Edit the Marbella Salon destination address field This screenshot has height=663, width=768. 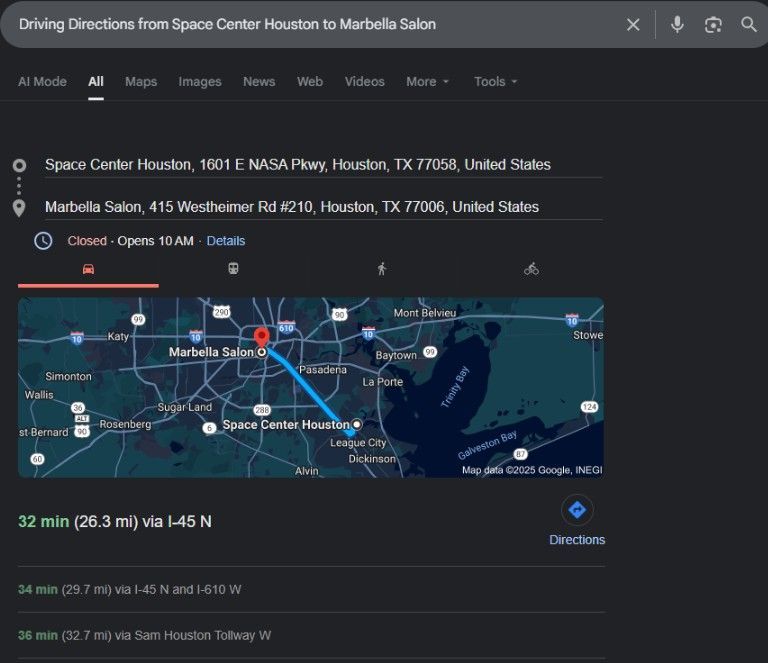click(x=323, y=207)
